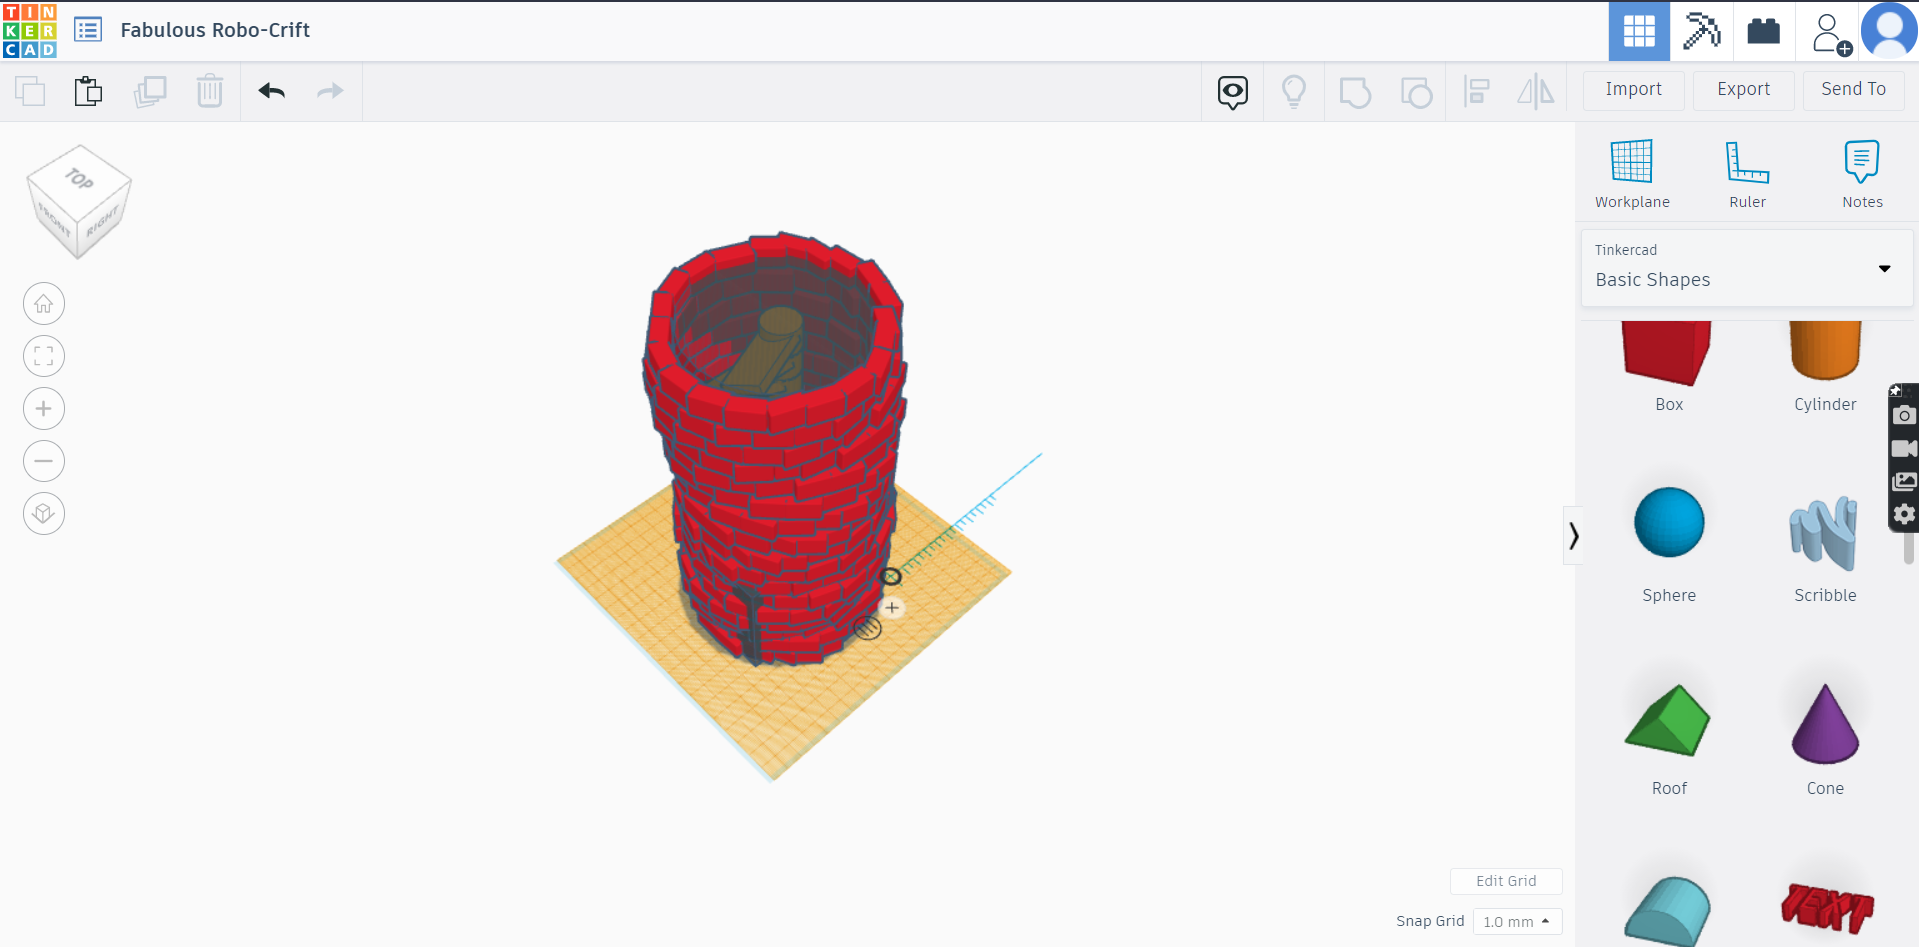Click the image gallery icon in side overlay
The height and width of the screenshot is (947, 1919).
(1904, 481)
